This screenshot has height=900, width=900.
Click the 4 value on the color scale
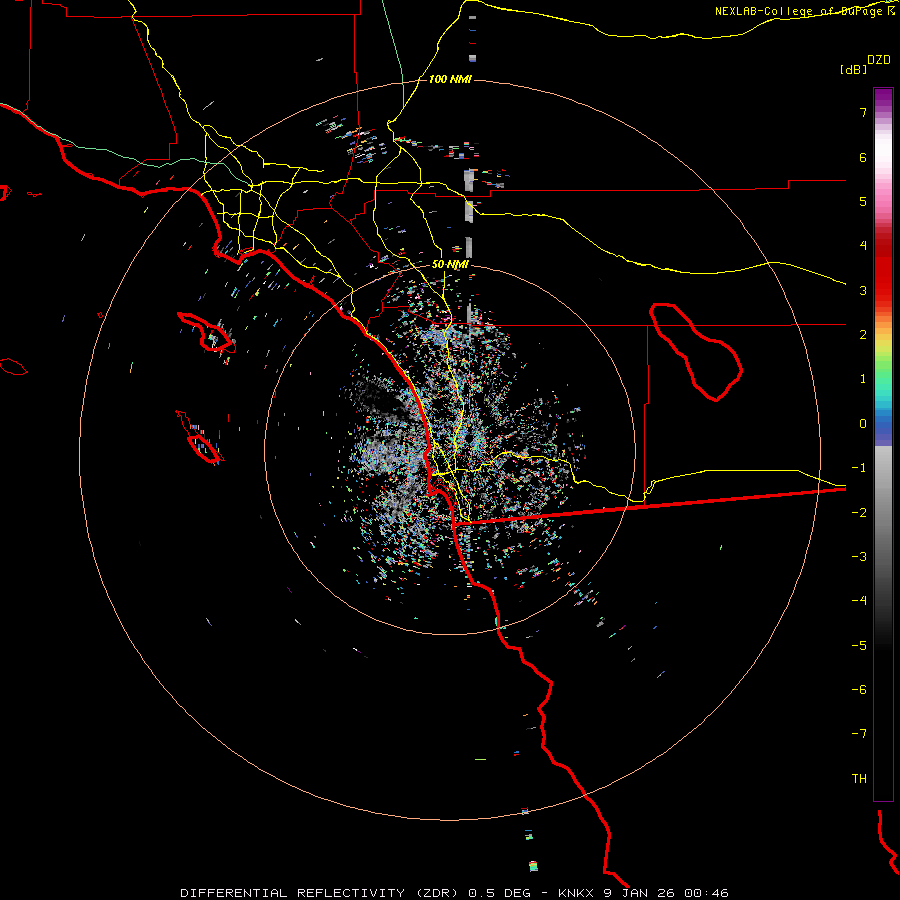863,246
